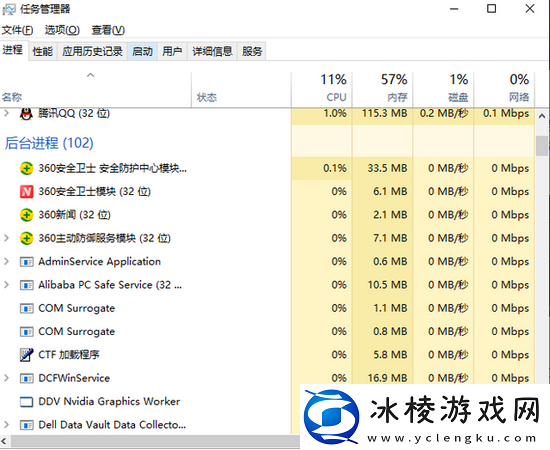Click the 360新闻 process icon
The image size is (550, 450).
(x=26, y=215)
